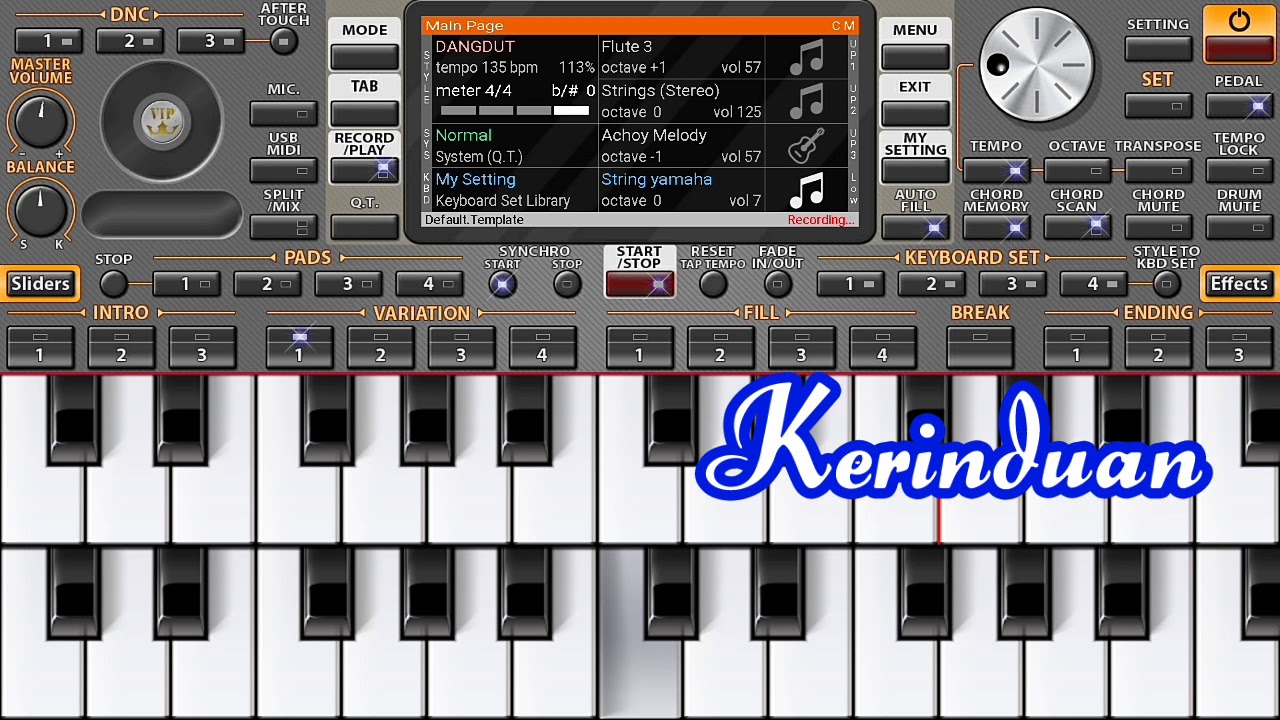Click the pads Stop button
Image resolution: width=1280 pixels, height=720 pixels.
(x=114, y=284)
